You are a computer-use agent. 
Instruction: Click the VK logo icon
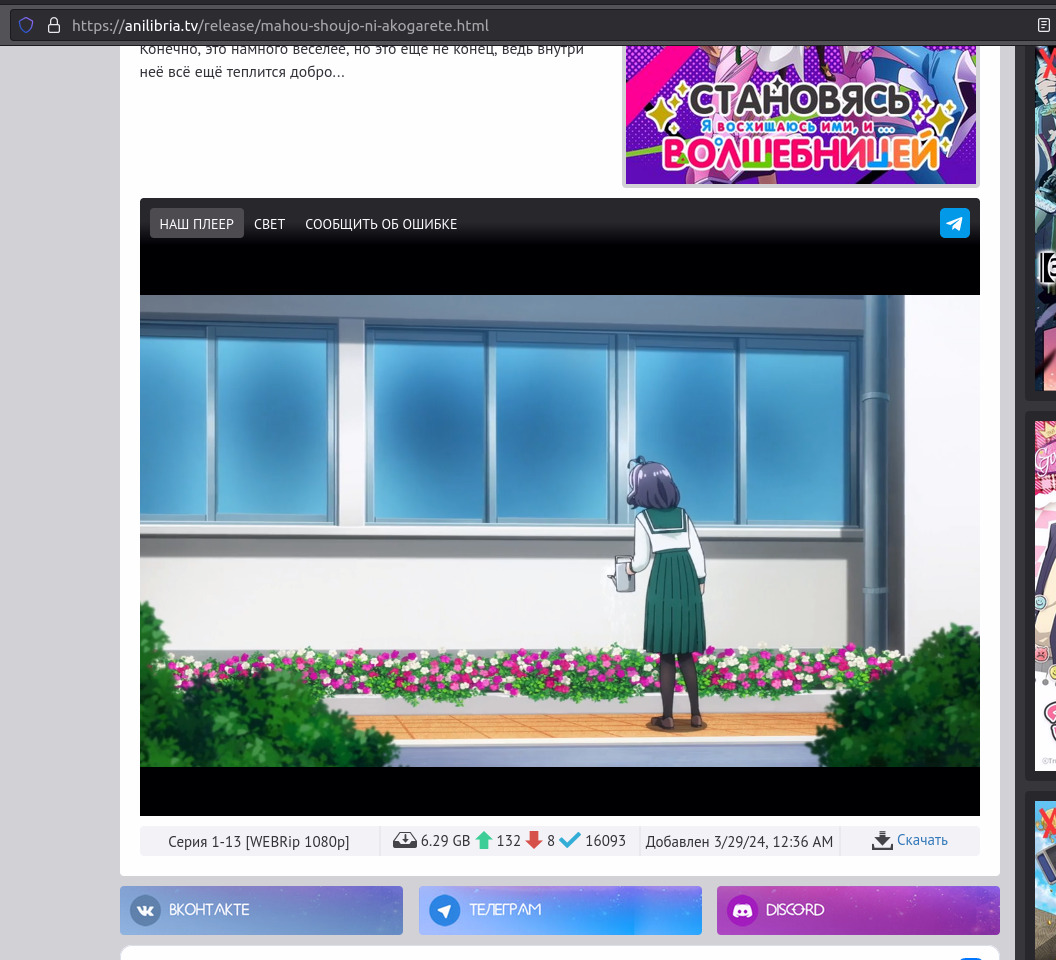pos(146,910)
